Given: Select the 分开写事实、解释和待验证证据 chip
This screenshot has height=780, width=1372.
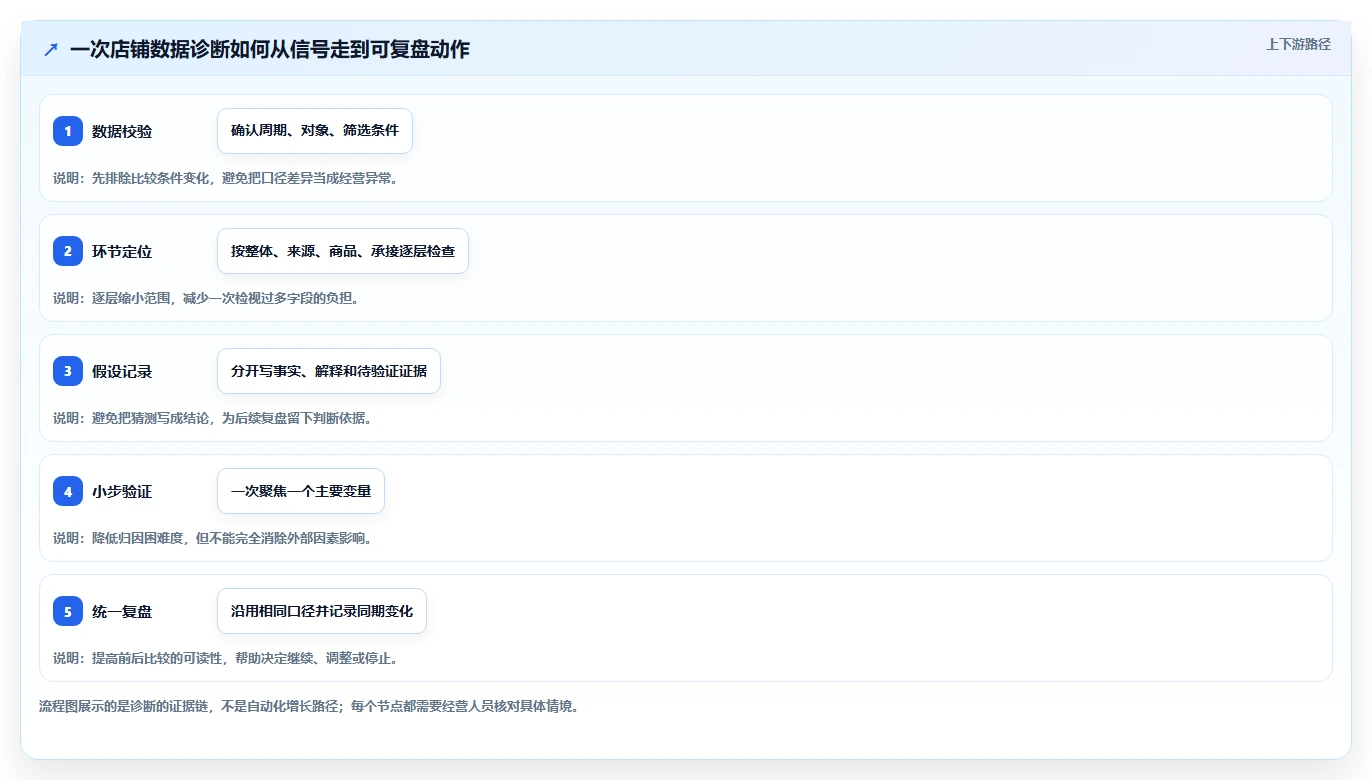Looking at the screenshot, I should 329,371.
